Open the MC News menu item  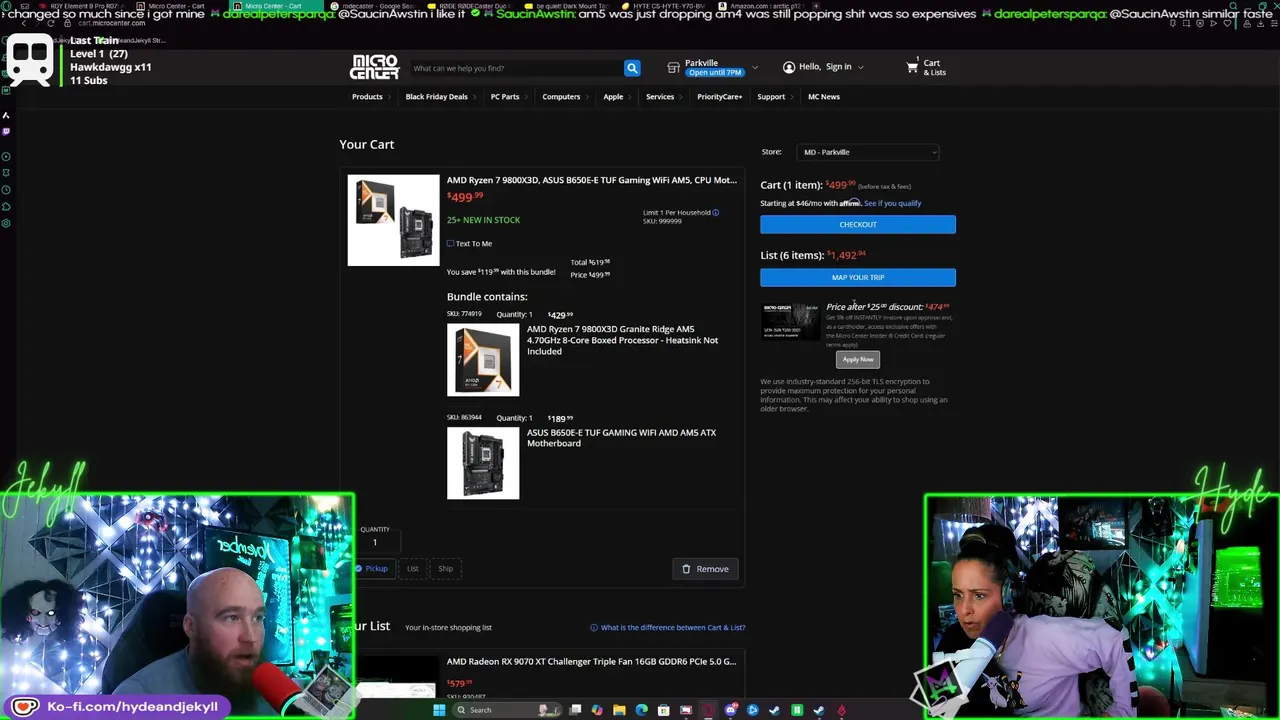(x=824, y=97)
